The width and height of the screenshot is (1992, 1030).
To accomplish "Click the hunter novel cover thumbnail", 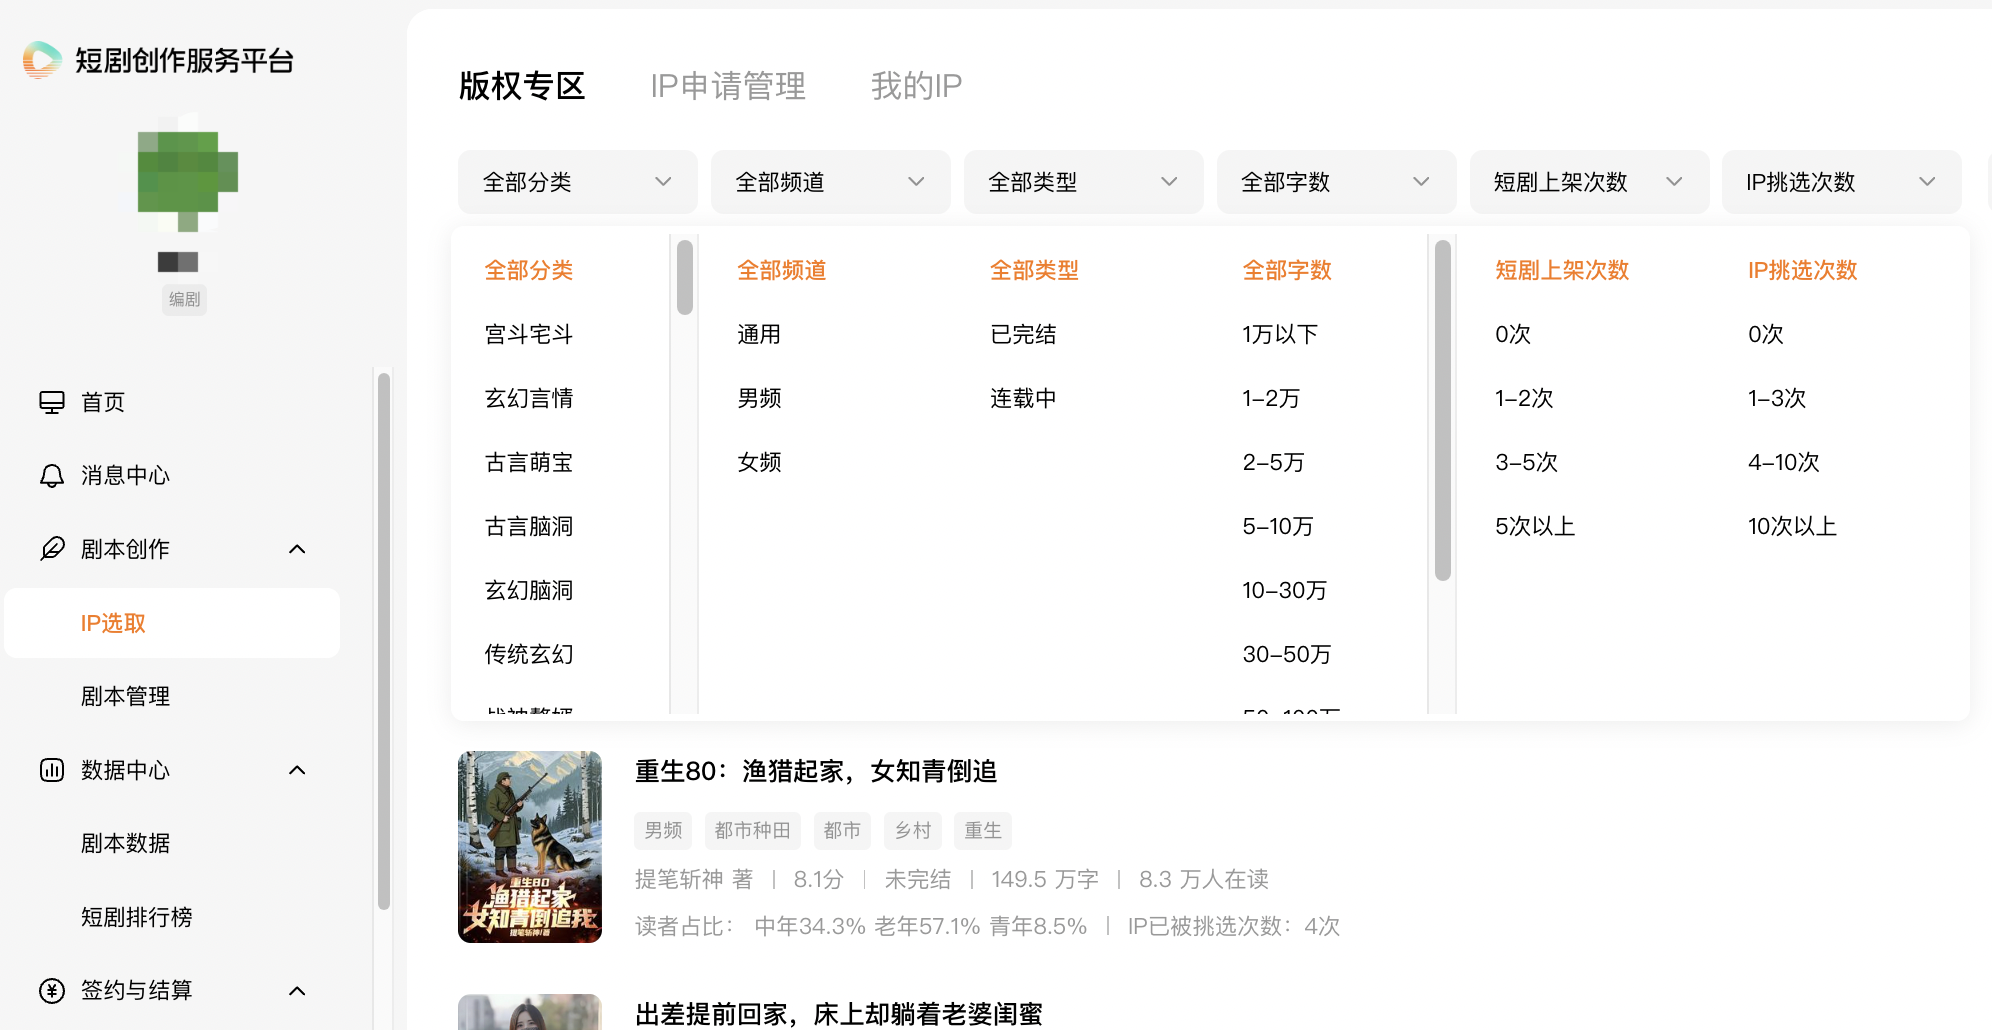I will click(530, 846).
